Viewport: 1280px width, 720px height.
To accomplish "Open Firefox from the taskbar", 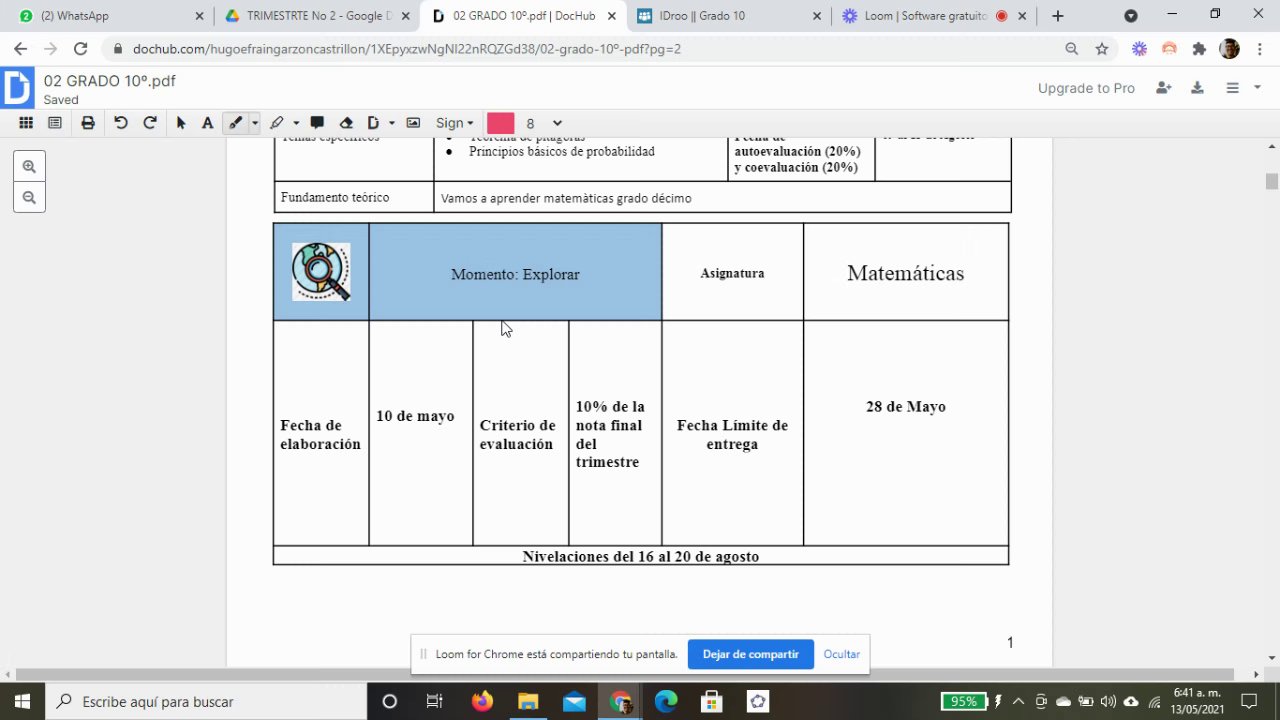I will click(482, 701).
